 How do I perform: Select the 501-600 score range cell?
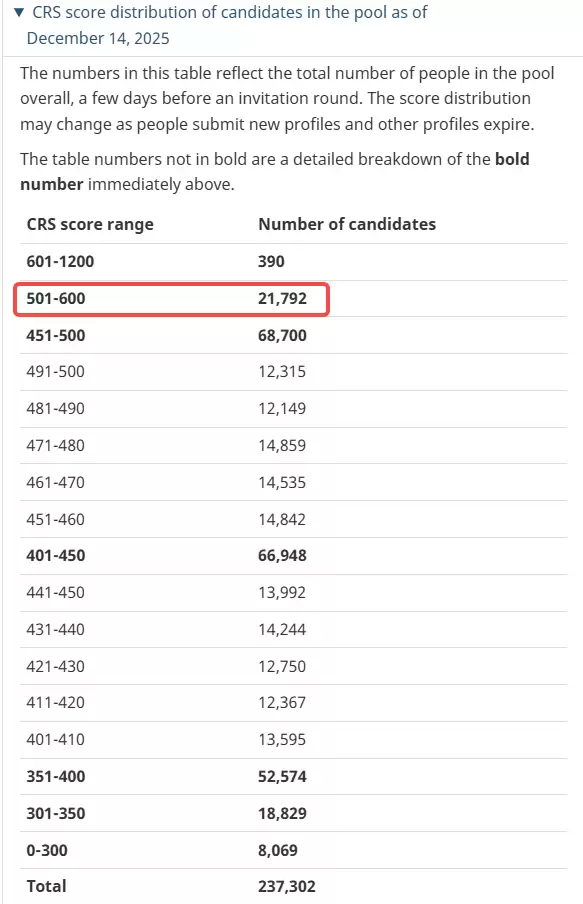(56, 299)
